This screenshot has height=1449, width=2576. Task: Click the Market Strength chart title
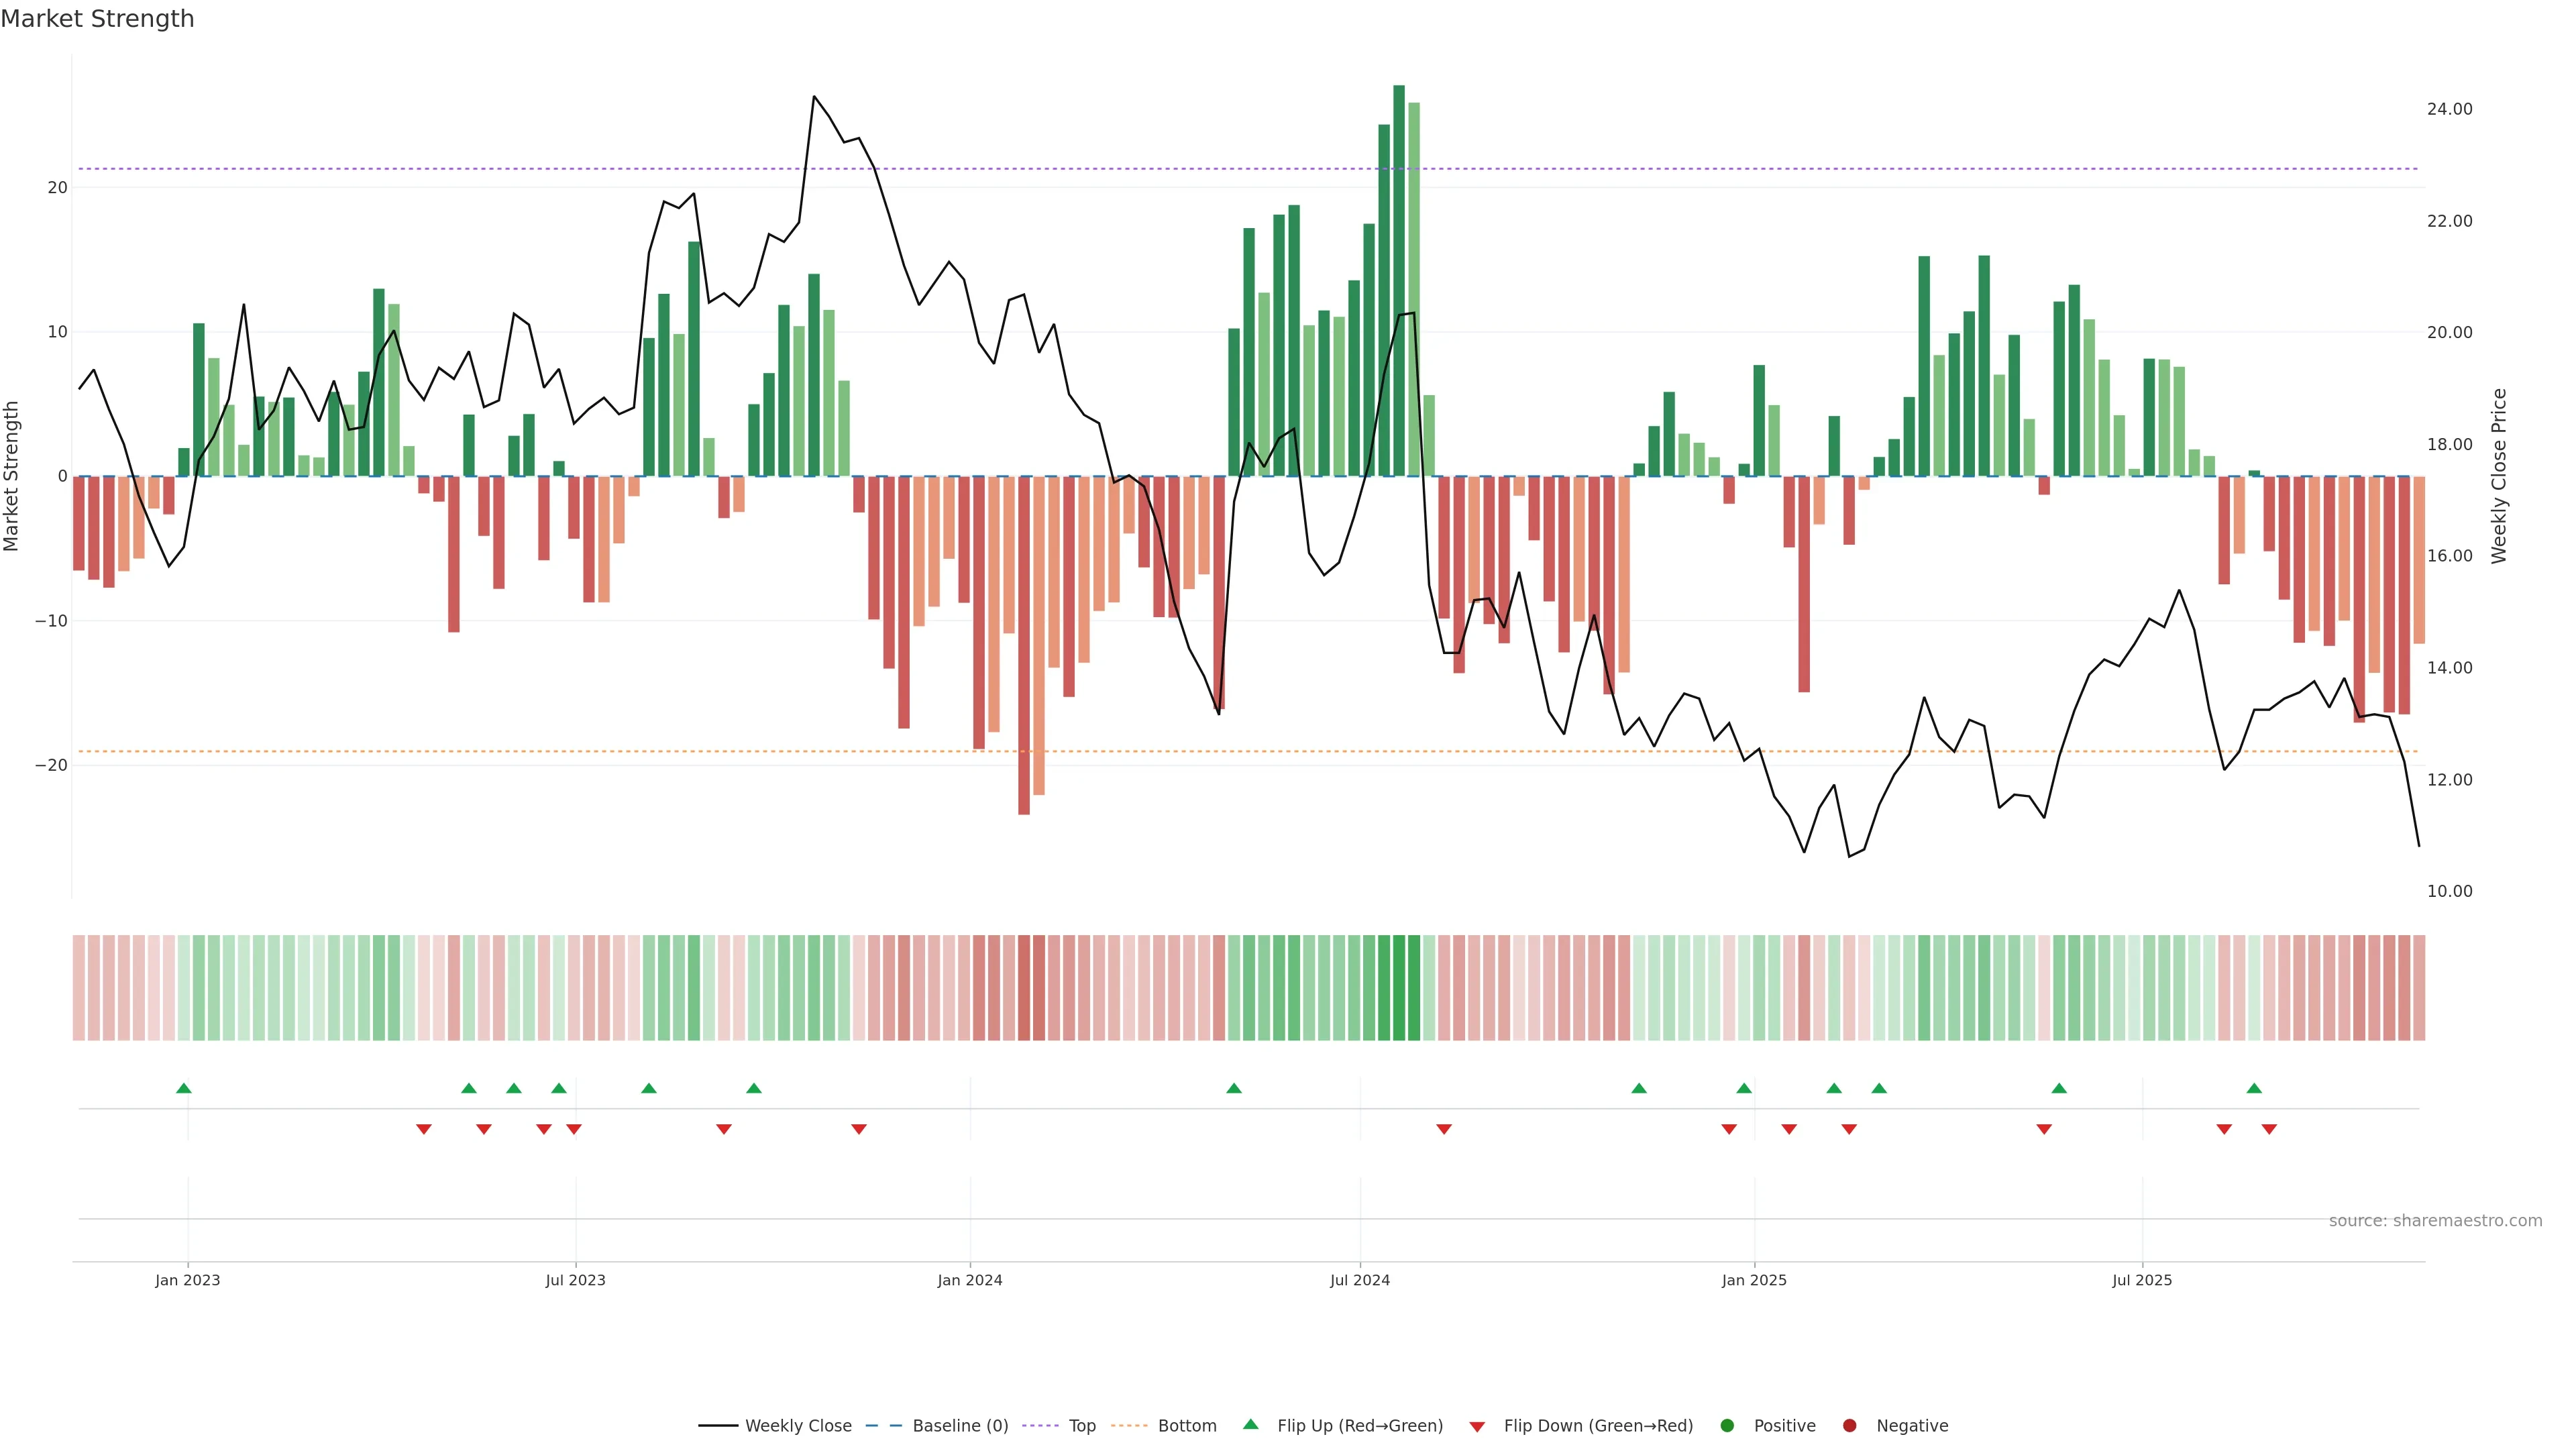coord(97,19)
